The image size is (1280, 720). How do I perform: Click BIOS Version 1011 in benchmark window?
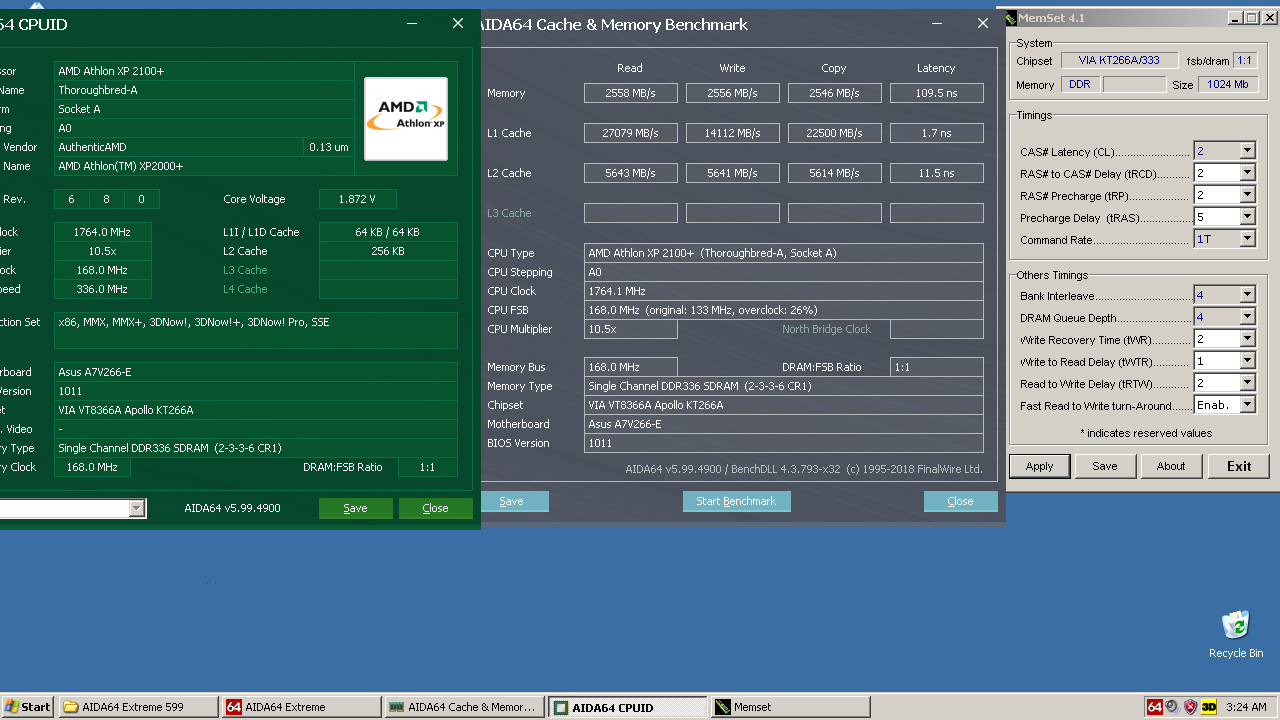point(784,443)
